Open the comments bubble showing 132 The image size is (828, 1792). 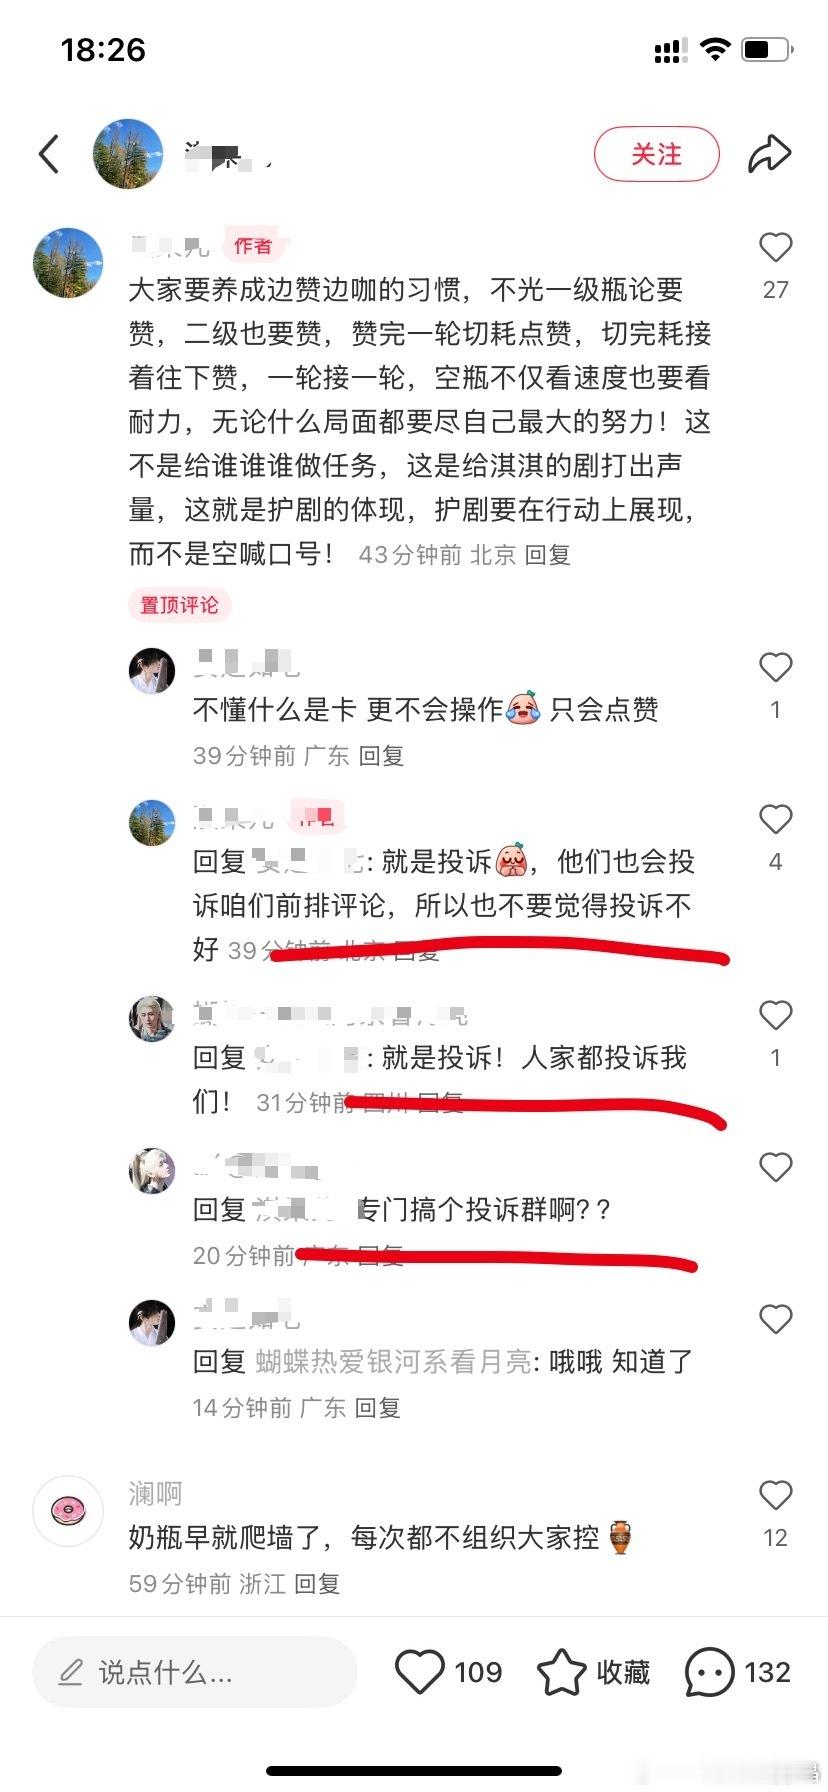tap(709, 1672)
